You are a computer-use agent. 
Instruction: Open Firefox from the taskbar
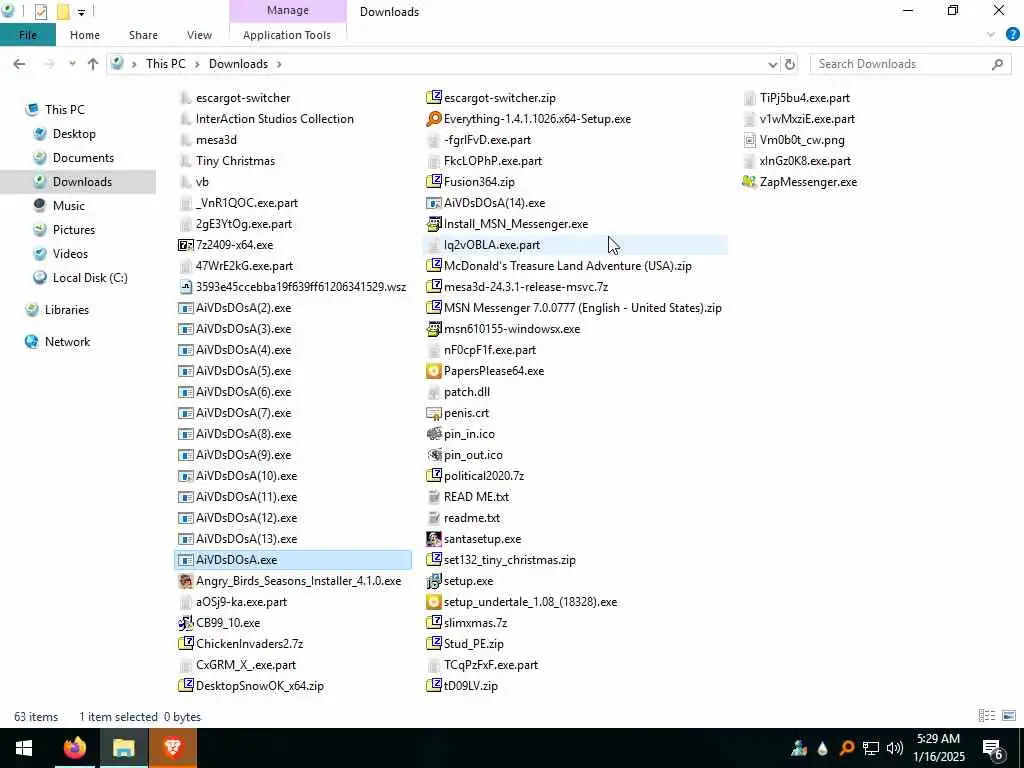pyautogui.click(x=74, y=748)
